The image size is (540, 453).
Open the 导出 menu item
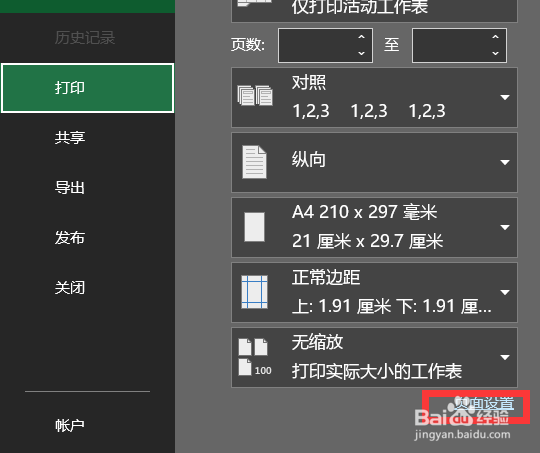70,188
